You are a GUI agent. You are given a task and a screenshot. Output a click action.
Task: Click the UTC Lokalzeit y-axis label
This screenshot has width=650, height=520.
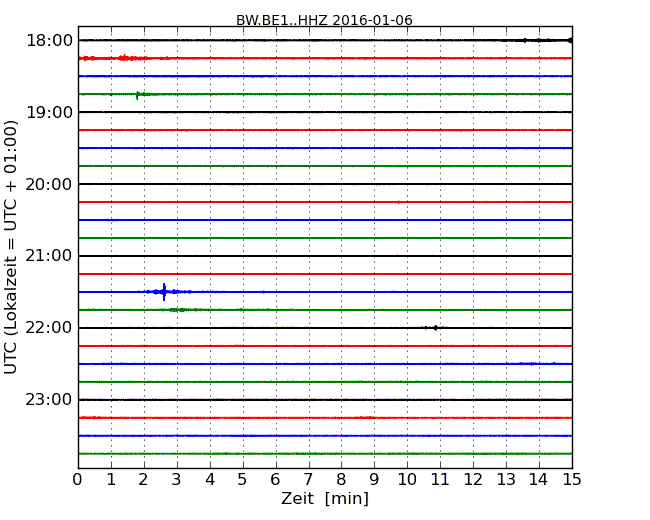pyautogui.click(x=11, y=247)
